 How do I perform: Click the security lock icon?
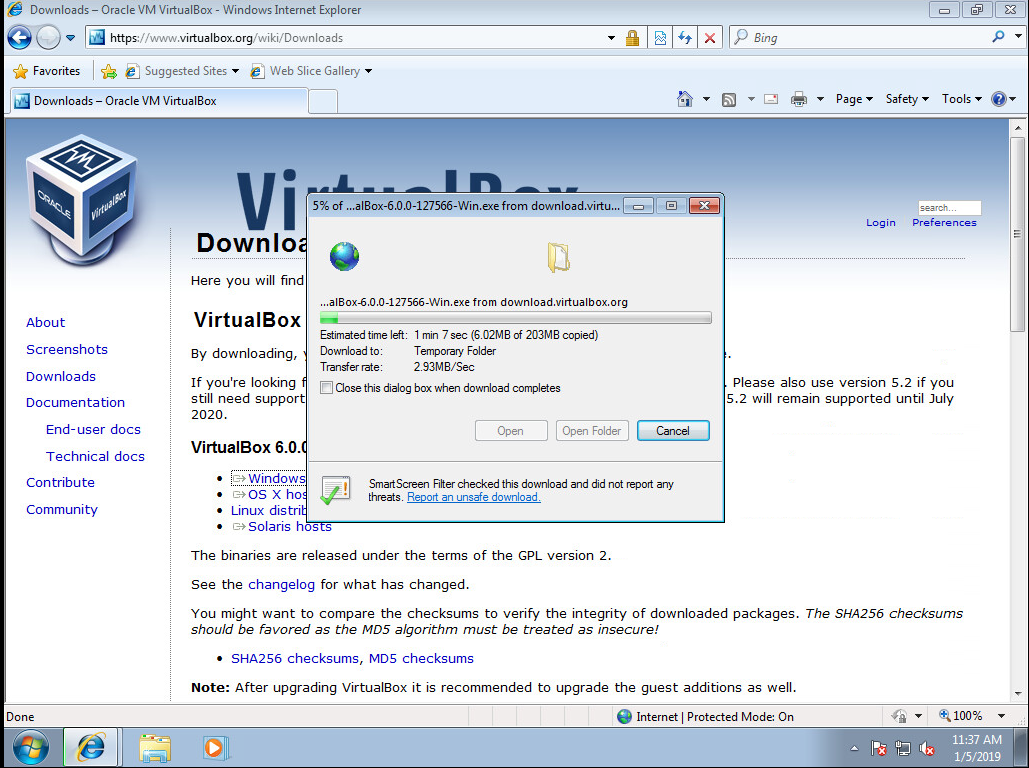(632, 37)
